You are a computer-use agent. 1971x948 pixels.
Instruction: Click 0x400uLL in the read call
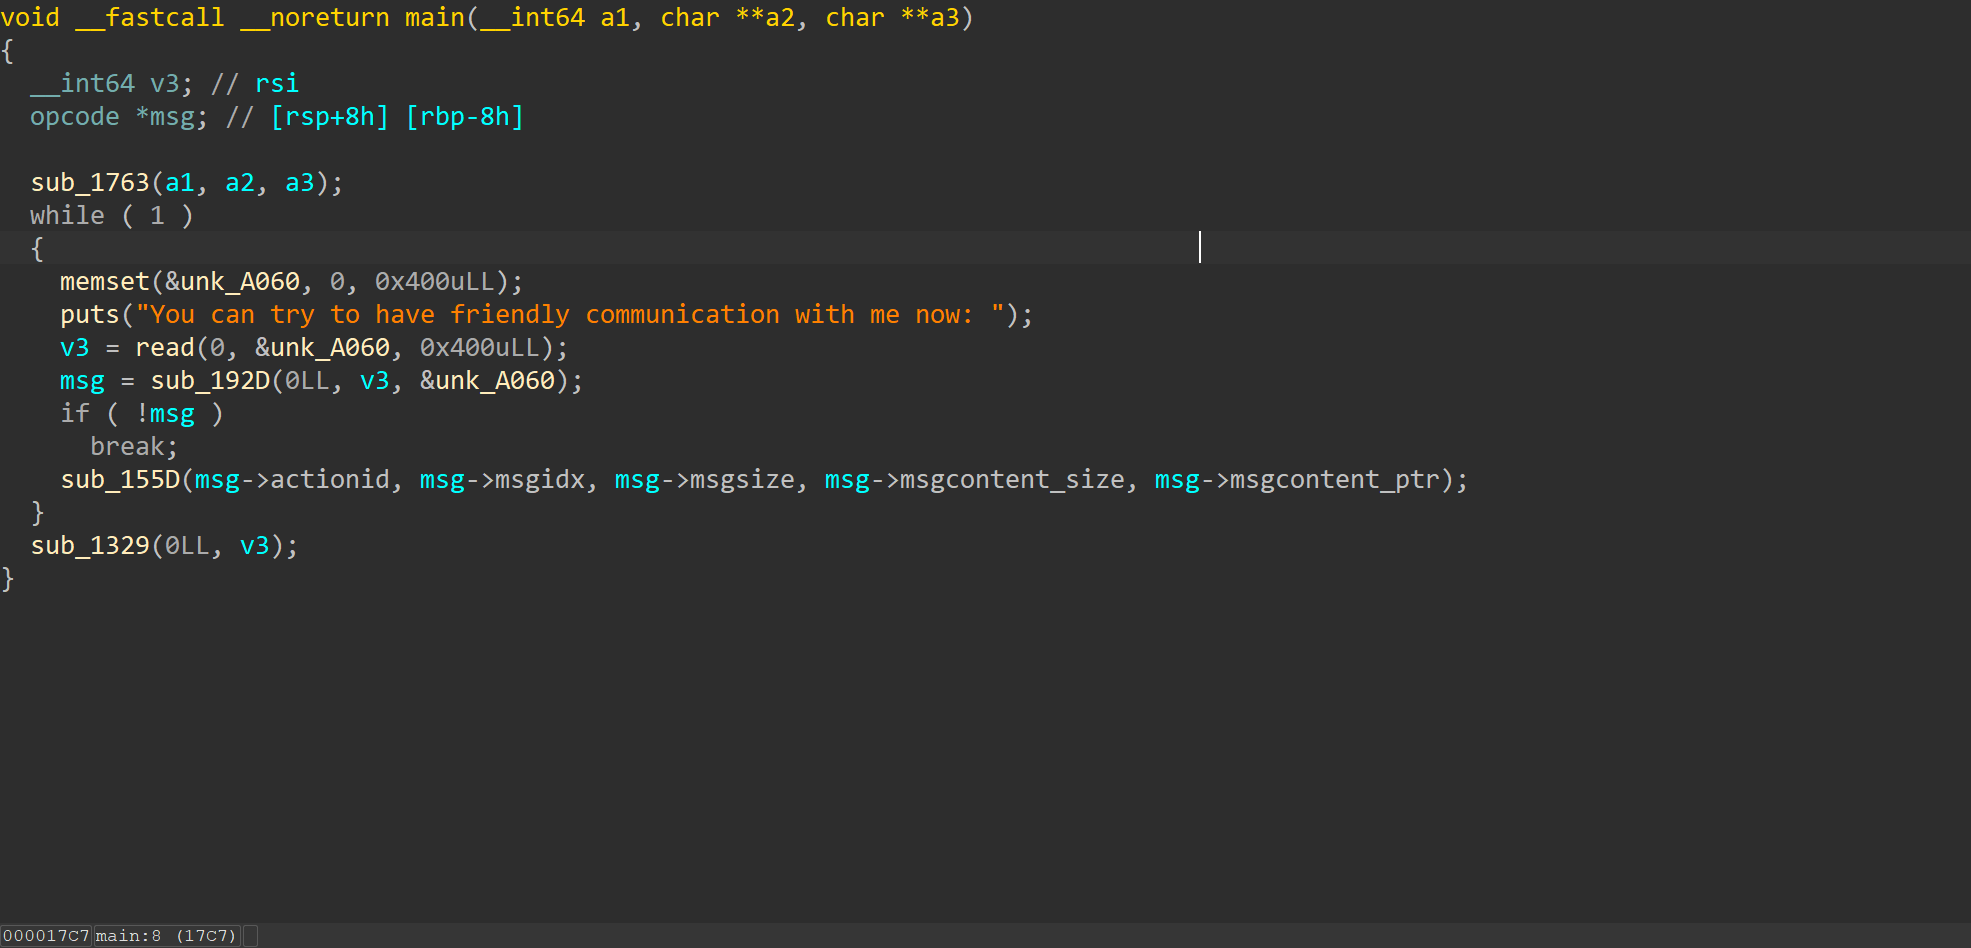(x=480, y=348)
